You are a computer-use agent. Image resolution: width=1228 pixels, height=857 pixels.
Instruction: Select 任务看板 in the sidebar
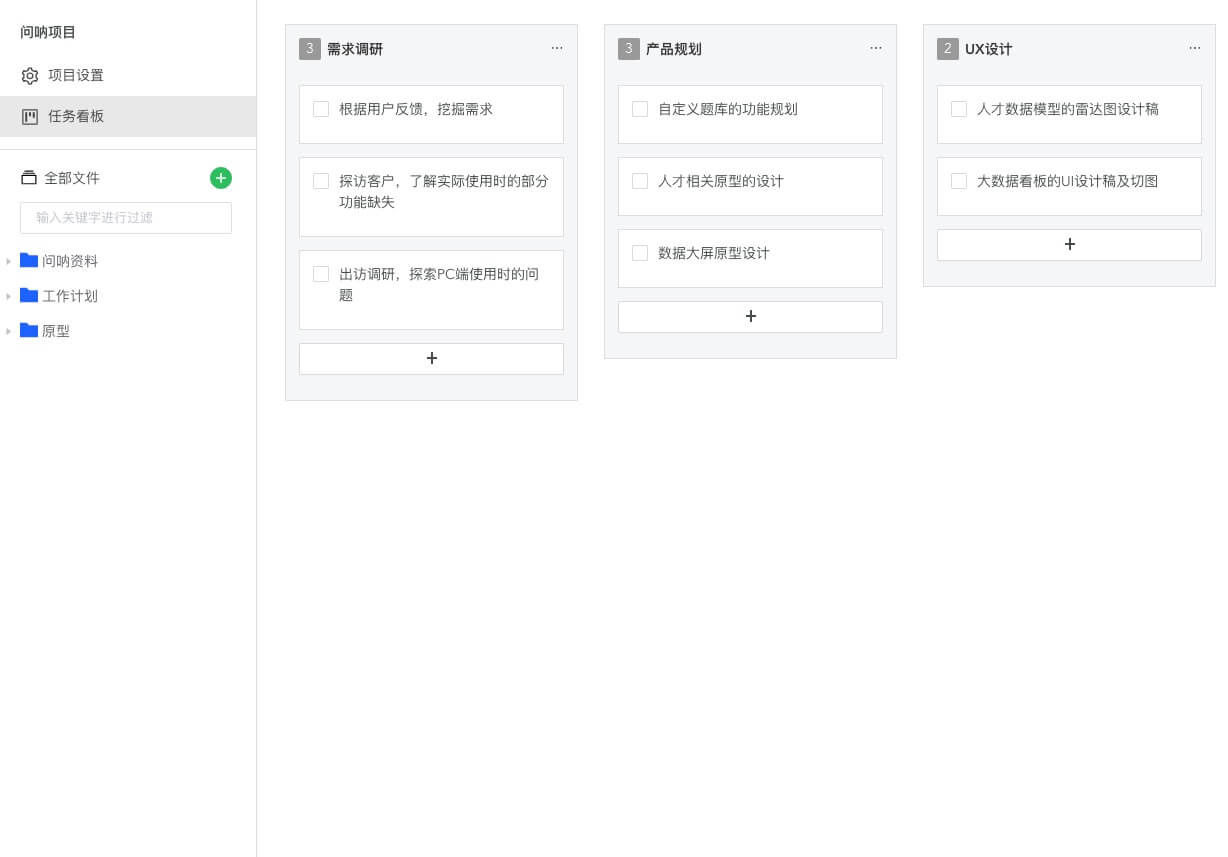[x=76, y=117]
